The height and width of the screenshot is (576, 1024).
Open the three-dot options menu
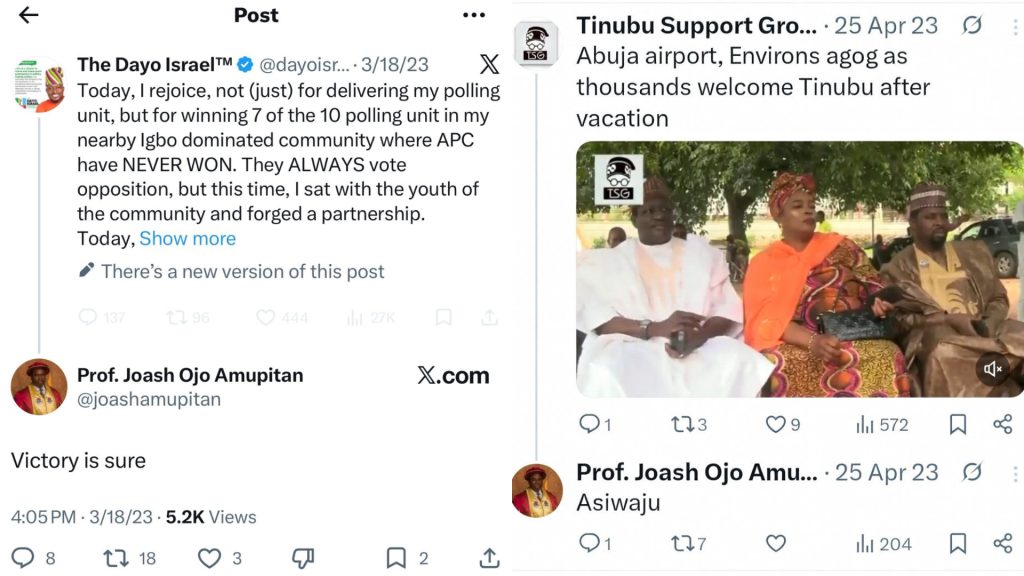point(474,13)
